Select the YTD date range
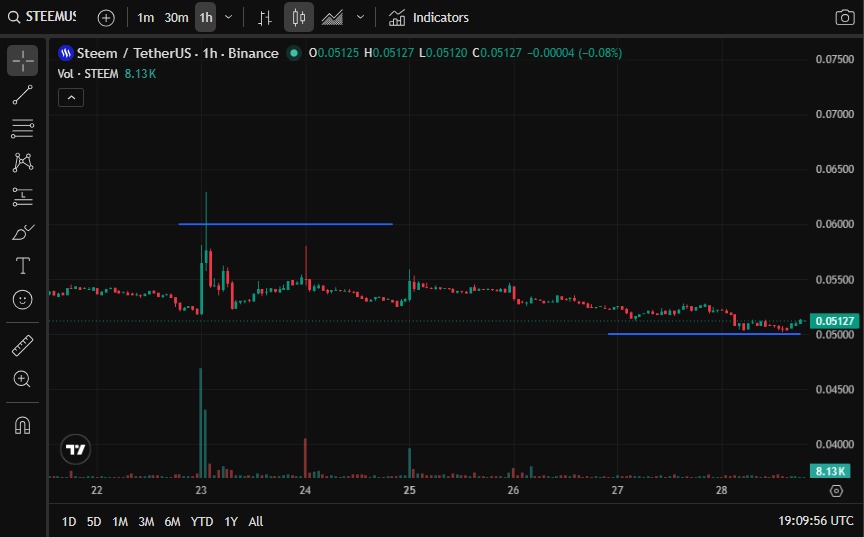This screenshot has width=864, height=537. click(202, 521)
